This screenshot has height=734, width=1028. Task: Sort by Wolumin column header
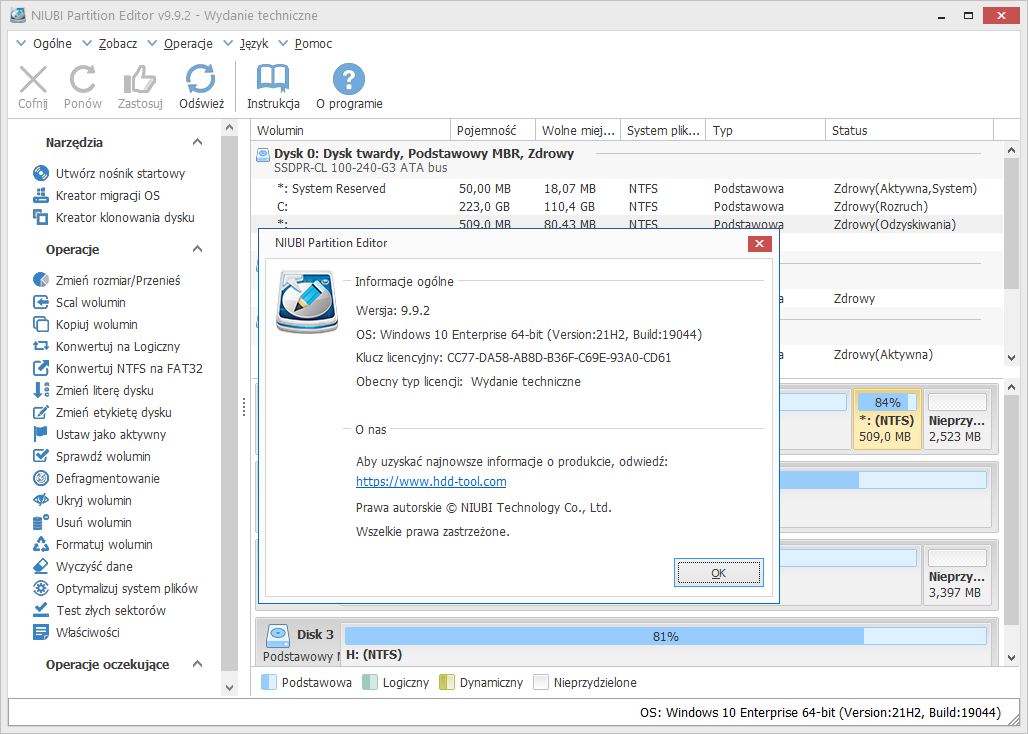[x=351, y=130]
